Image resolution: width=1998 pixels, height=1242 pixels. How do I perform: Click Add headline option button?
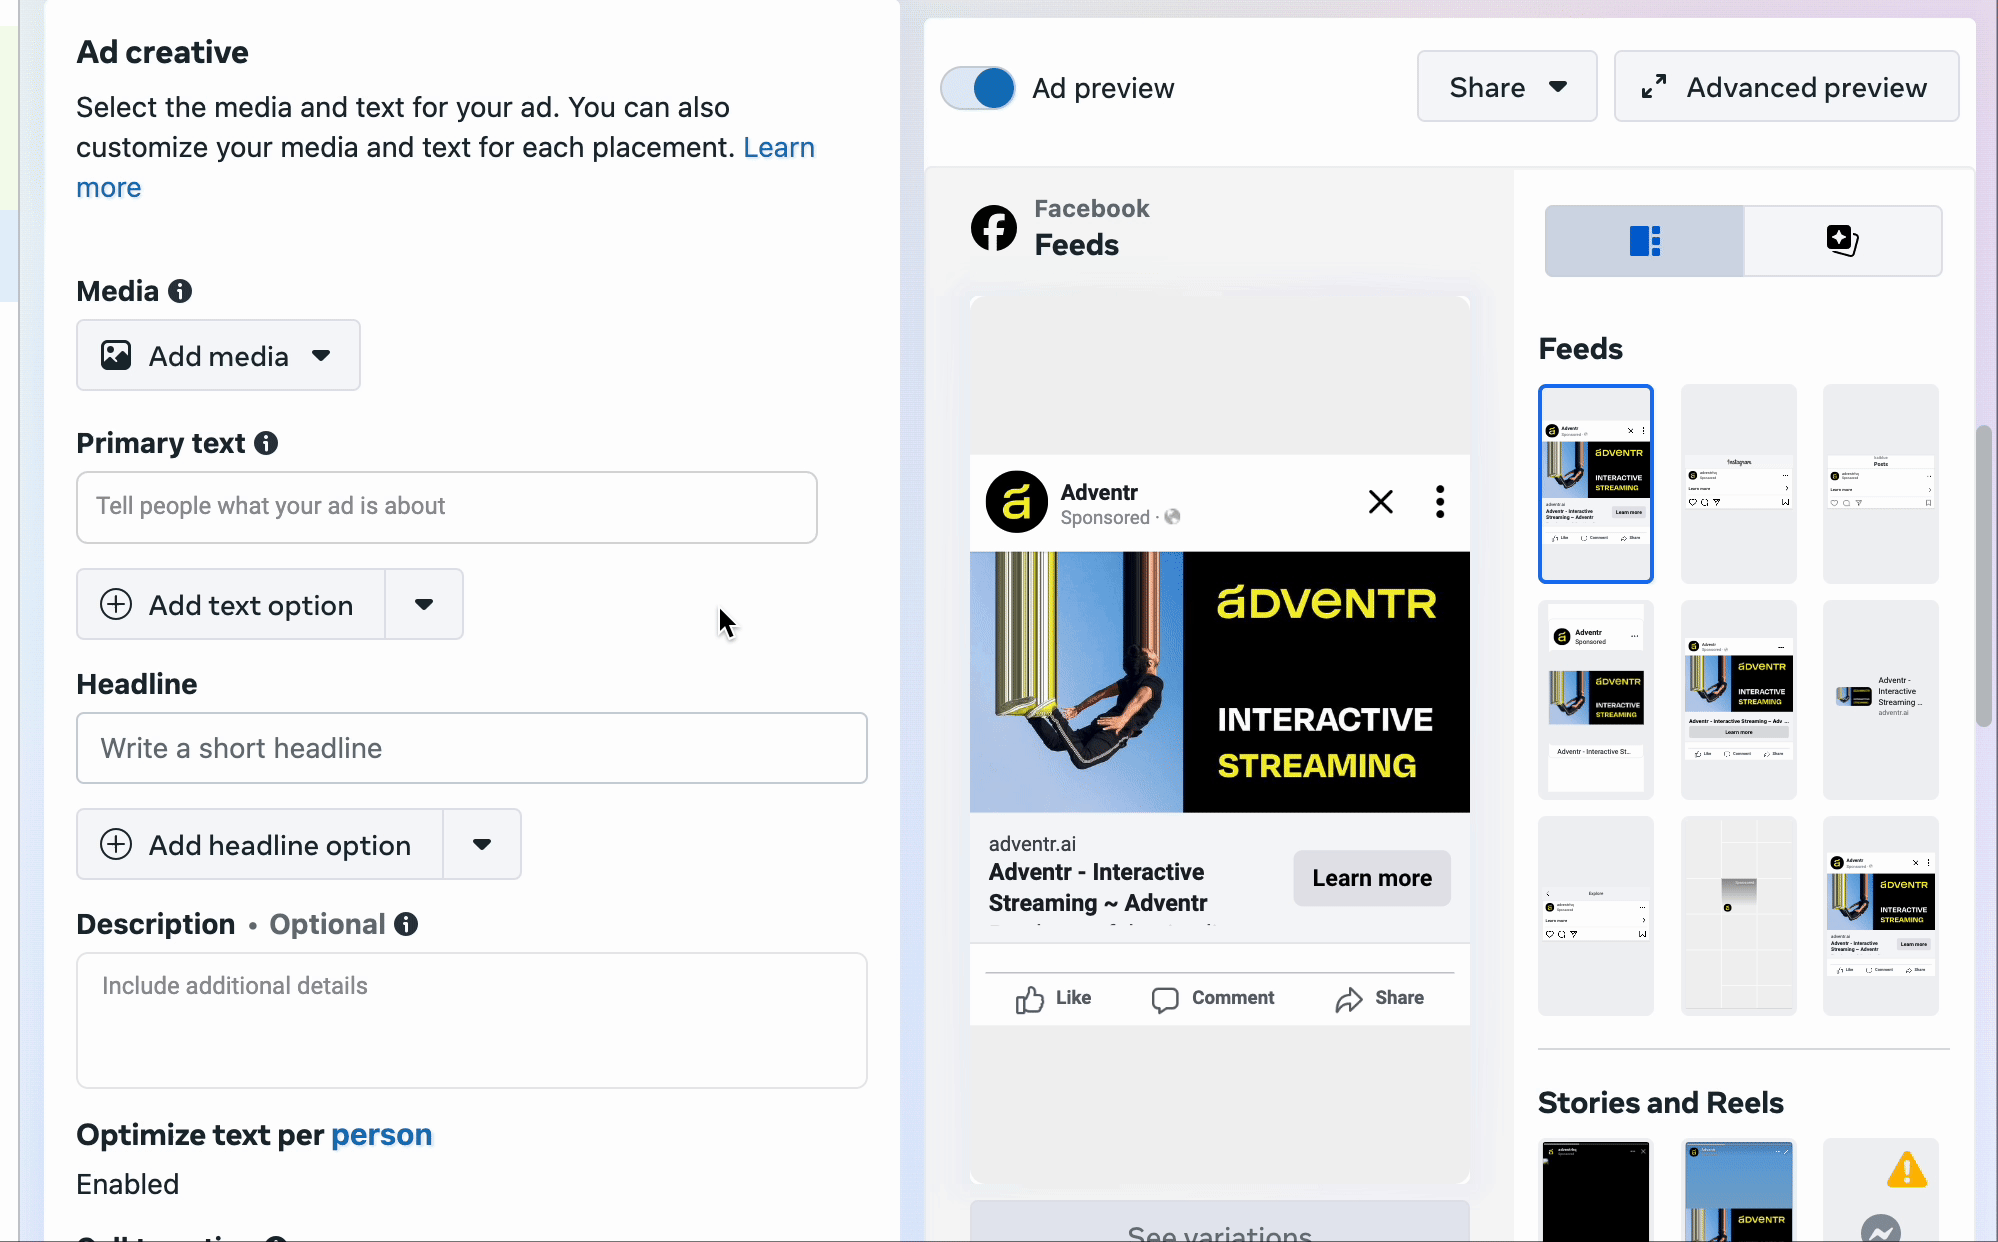(260, 844)
